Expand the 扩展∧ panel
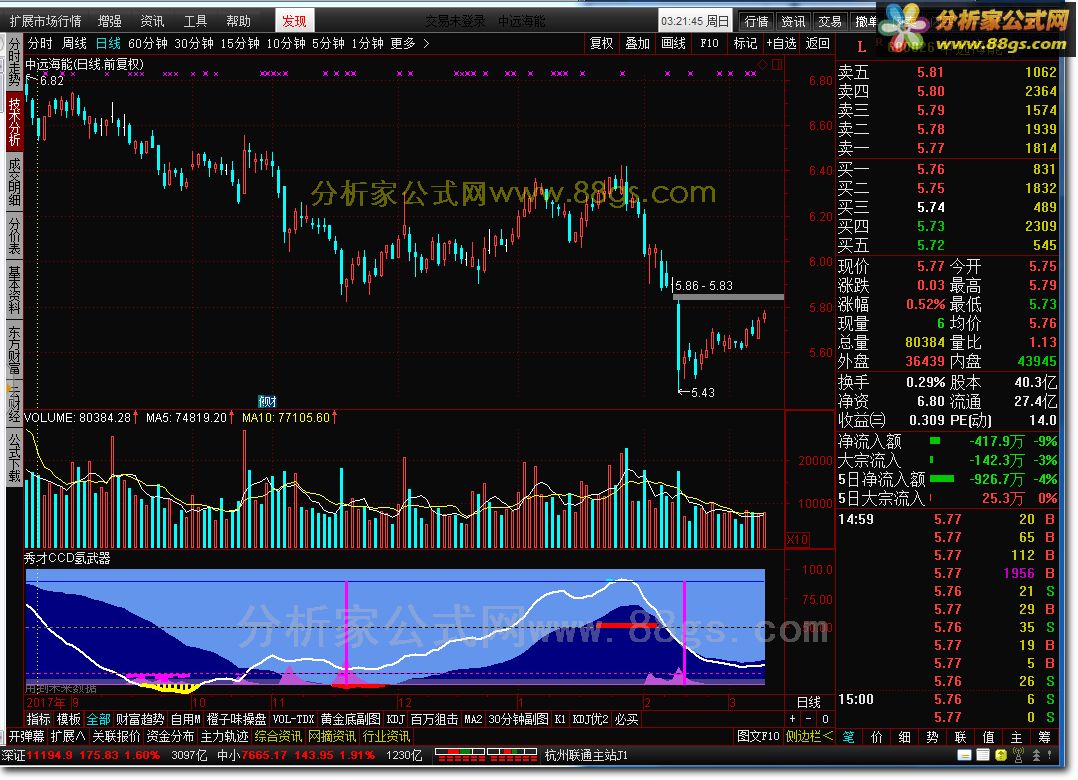1078x780 pixels. [x=68, y=737]
